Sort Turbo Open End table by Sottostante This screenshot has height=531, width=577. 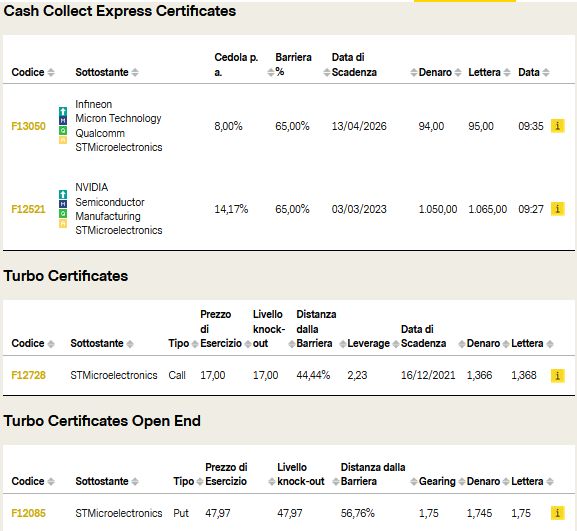point(135,482)
